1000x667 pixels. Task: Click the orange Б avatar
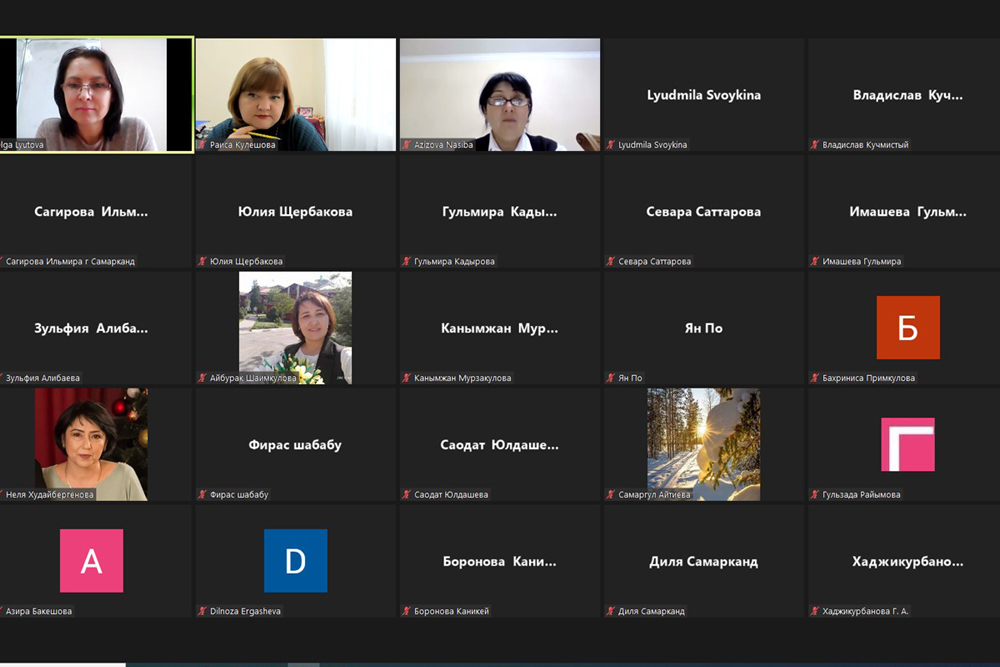point(908,327)
